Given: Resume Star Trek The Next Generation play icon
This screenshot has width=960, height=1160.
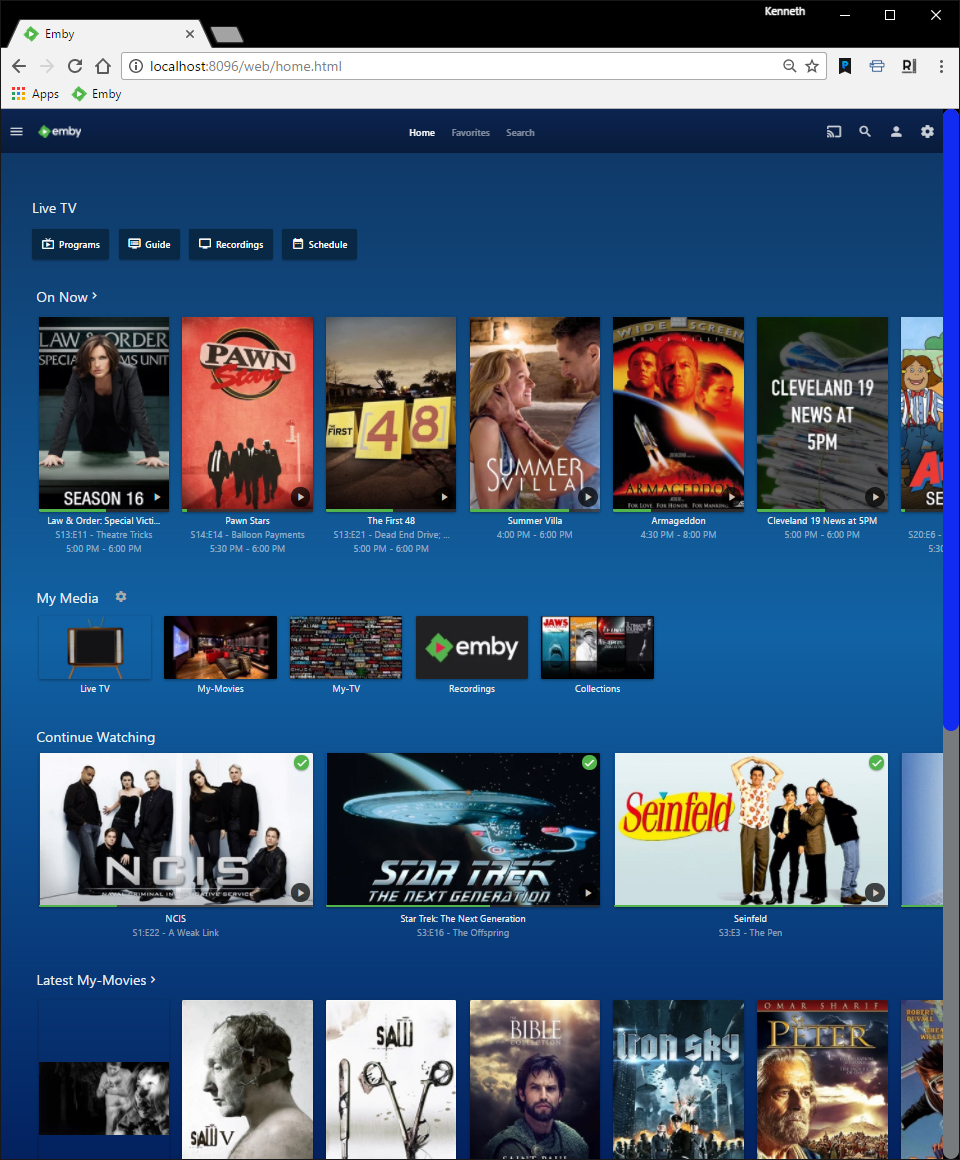Looking at the screenshot, I should (x=588, y=892).
